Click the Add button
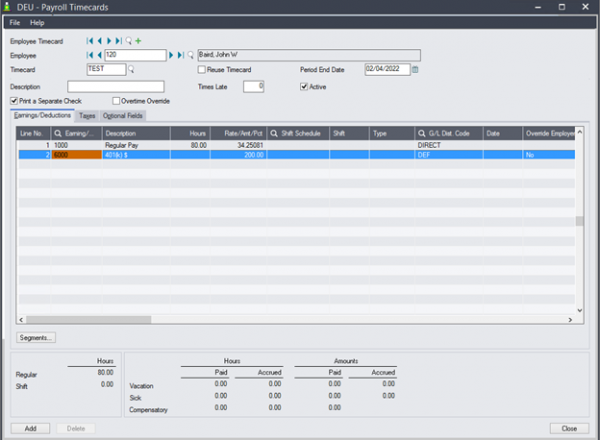 tap(30, 429)
